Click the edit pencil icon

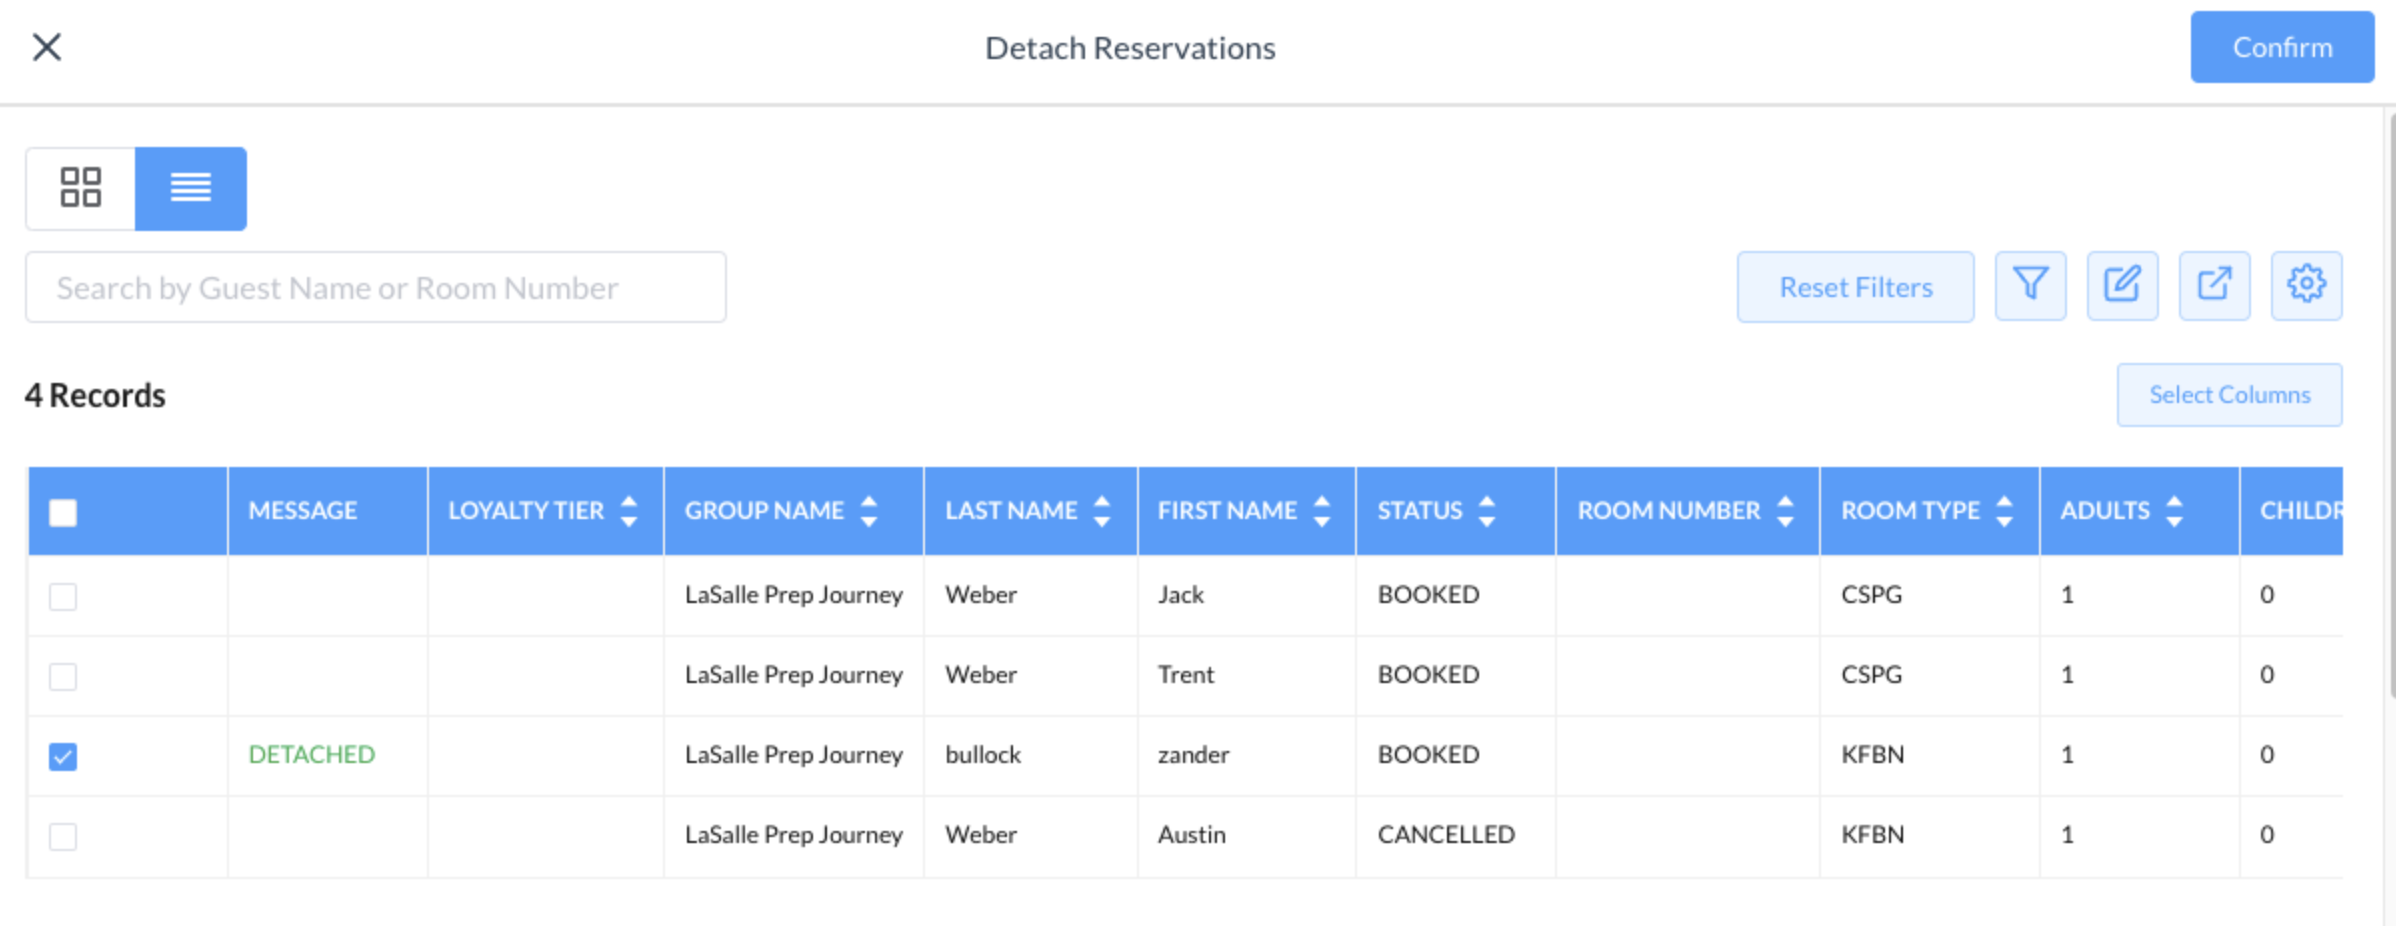coord(2122,286)
